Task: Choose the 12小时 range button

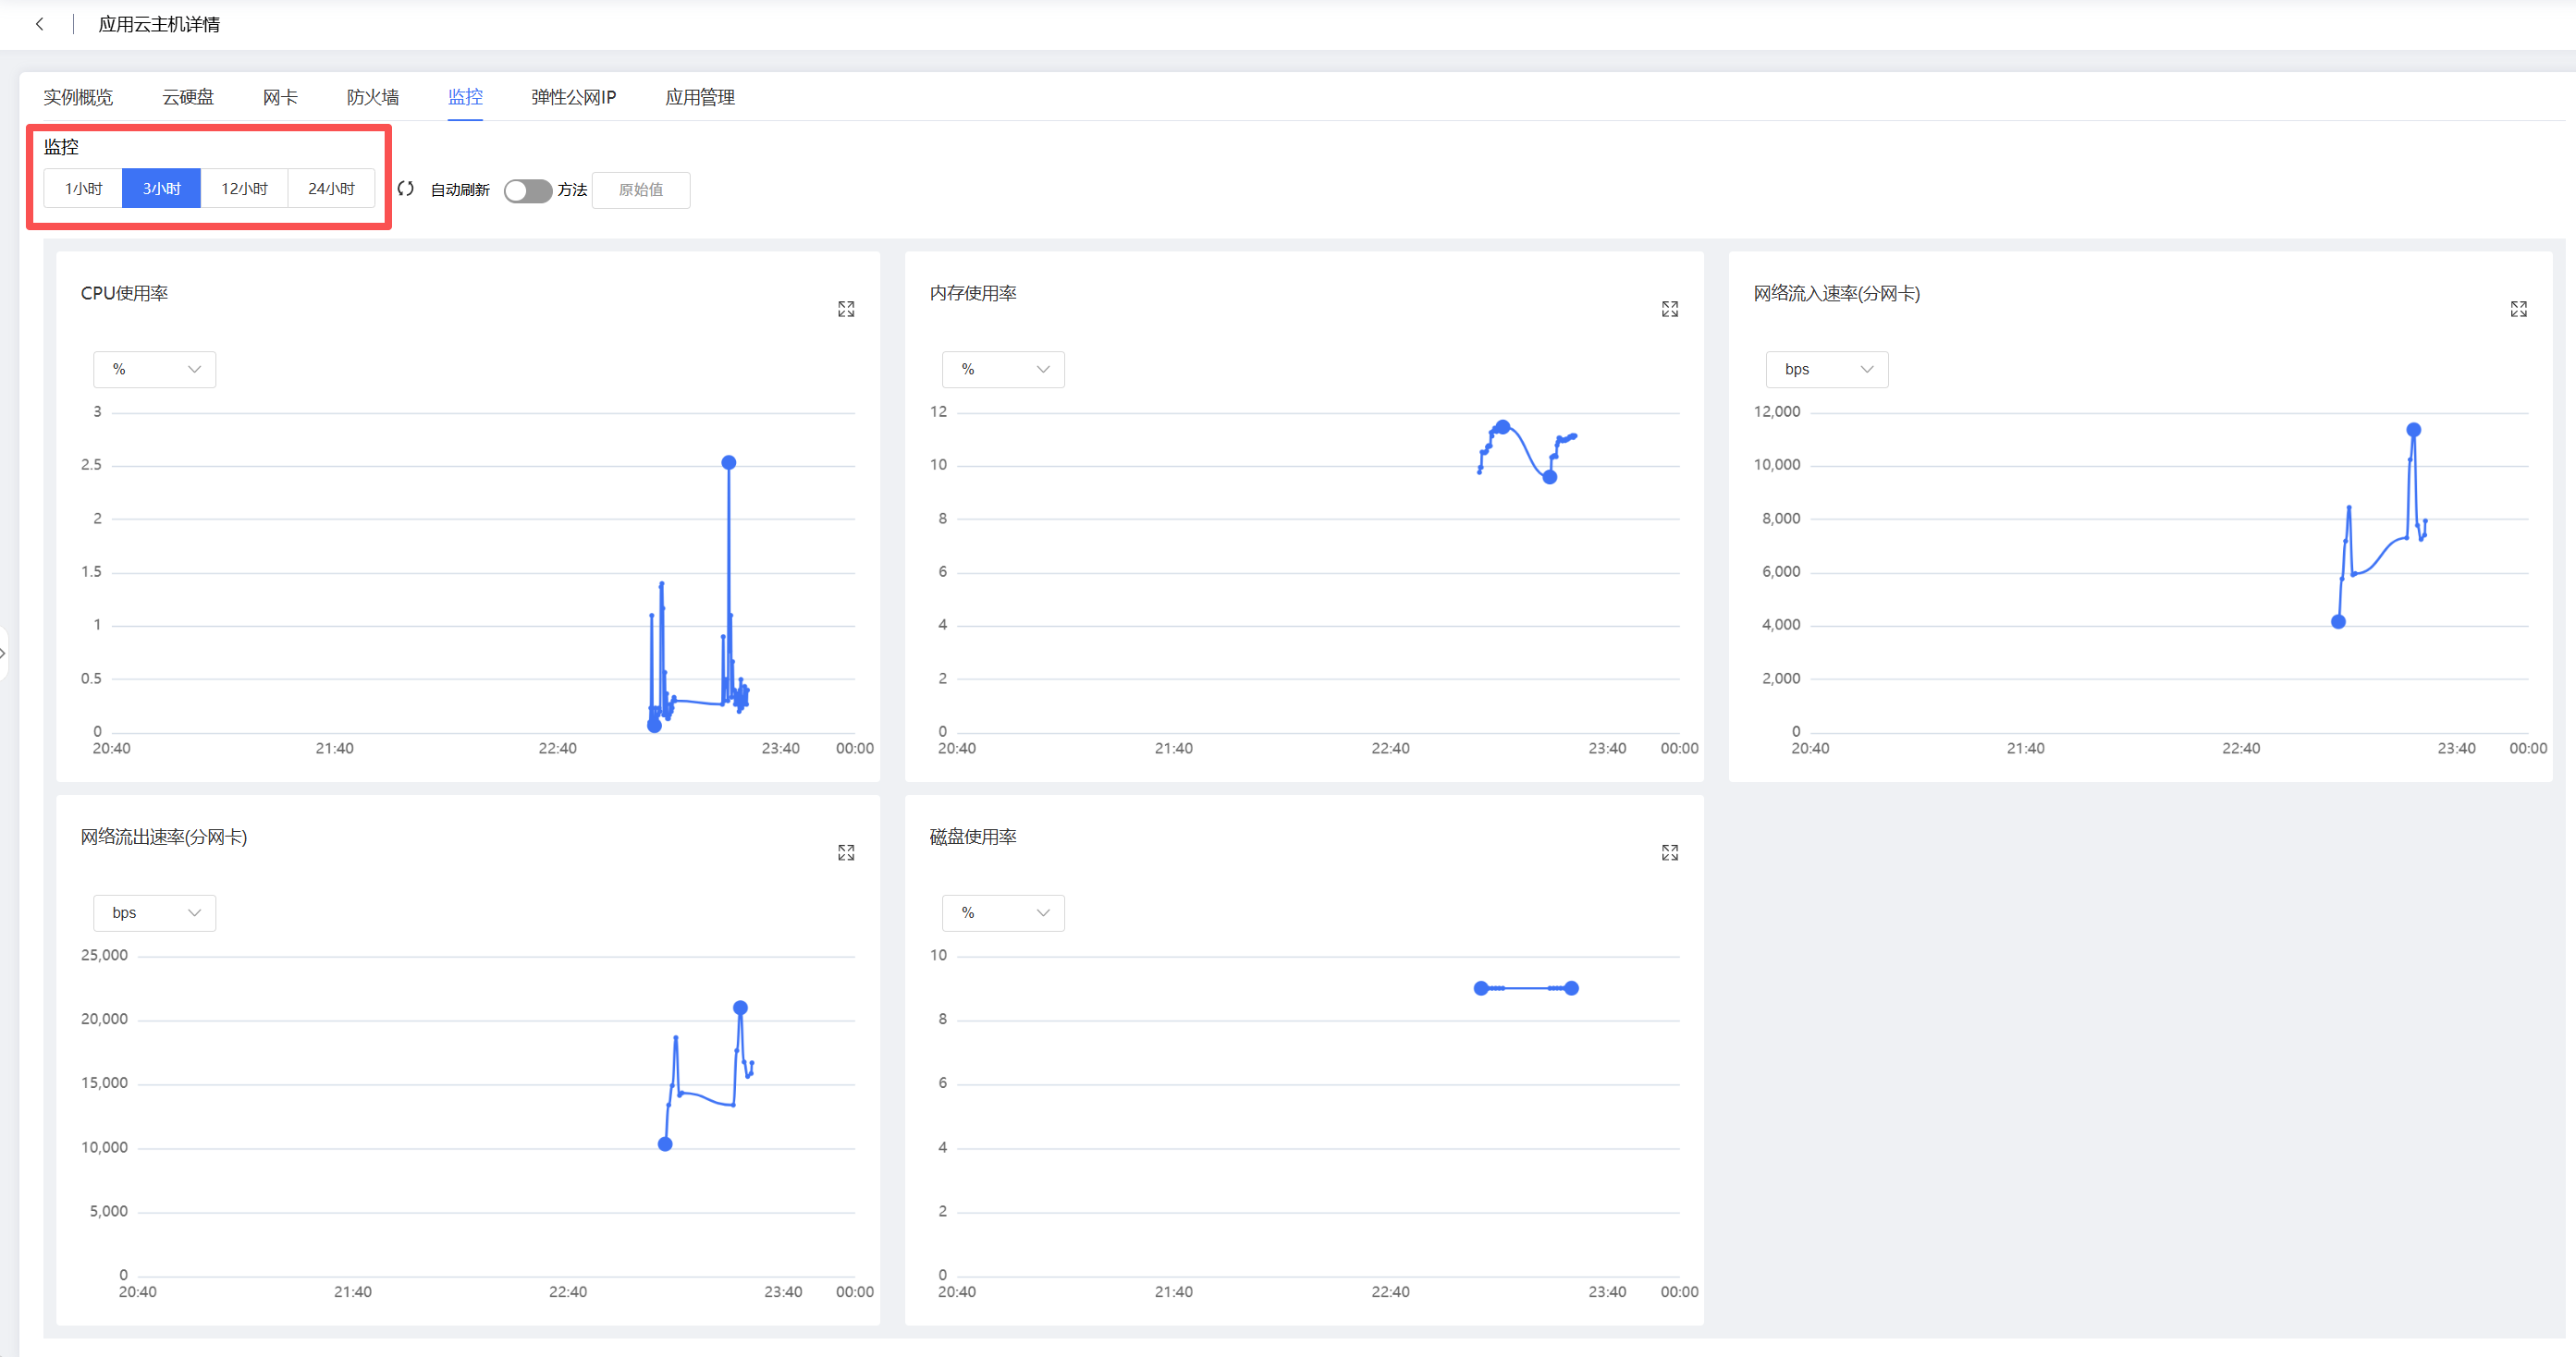Action: (244, 189)
